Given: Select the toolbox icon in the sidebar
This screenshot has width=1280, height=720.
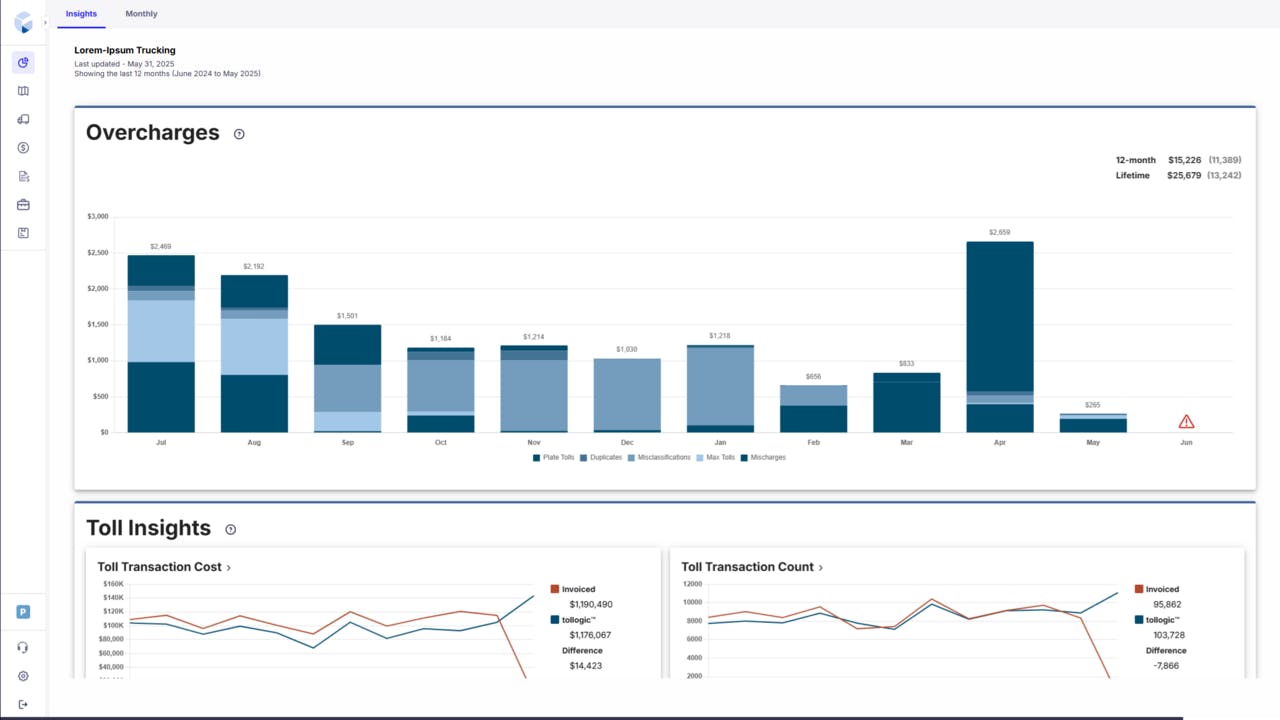Looking at the screenshot, I should coord(23,204).
